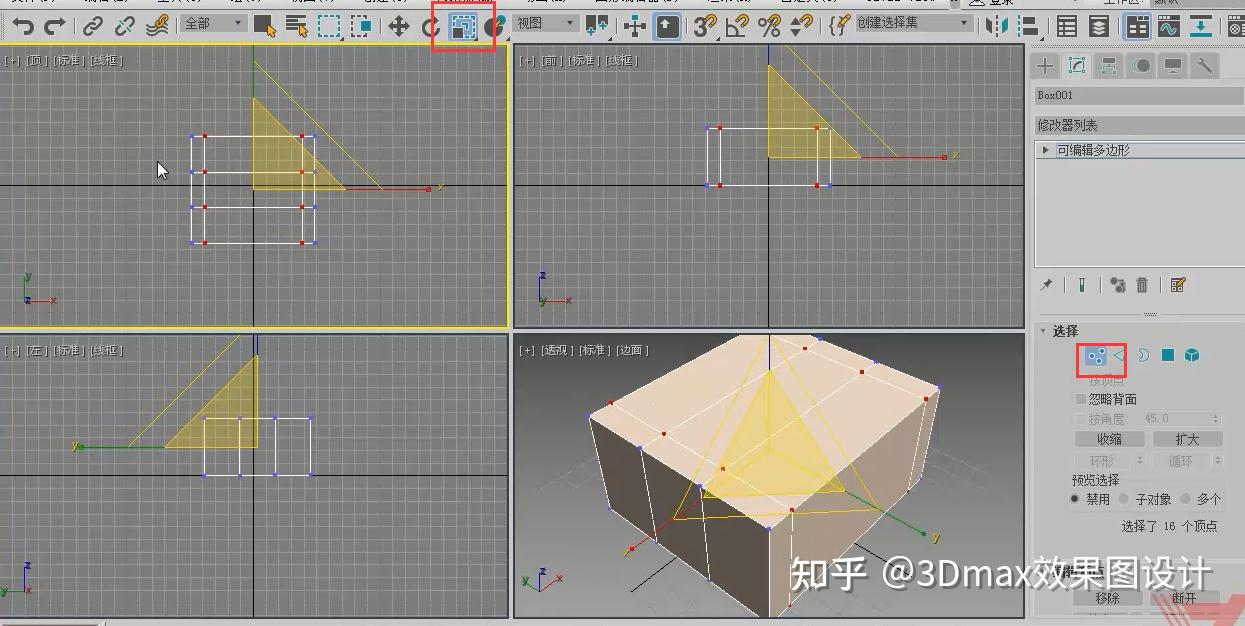1245x626 pixels.
Task: Switch to the Motion command panel tab
Action: click(1141, 66)
